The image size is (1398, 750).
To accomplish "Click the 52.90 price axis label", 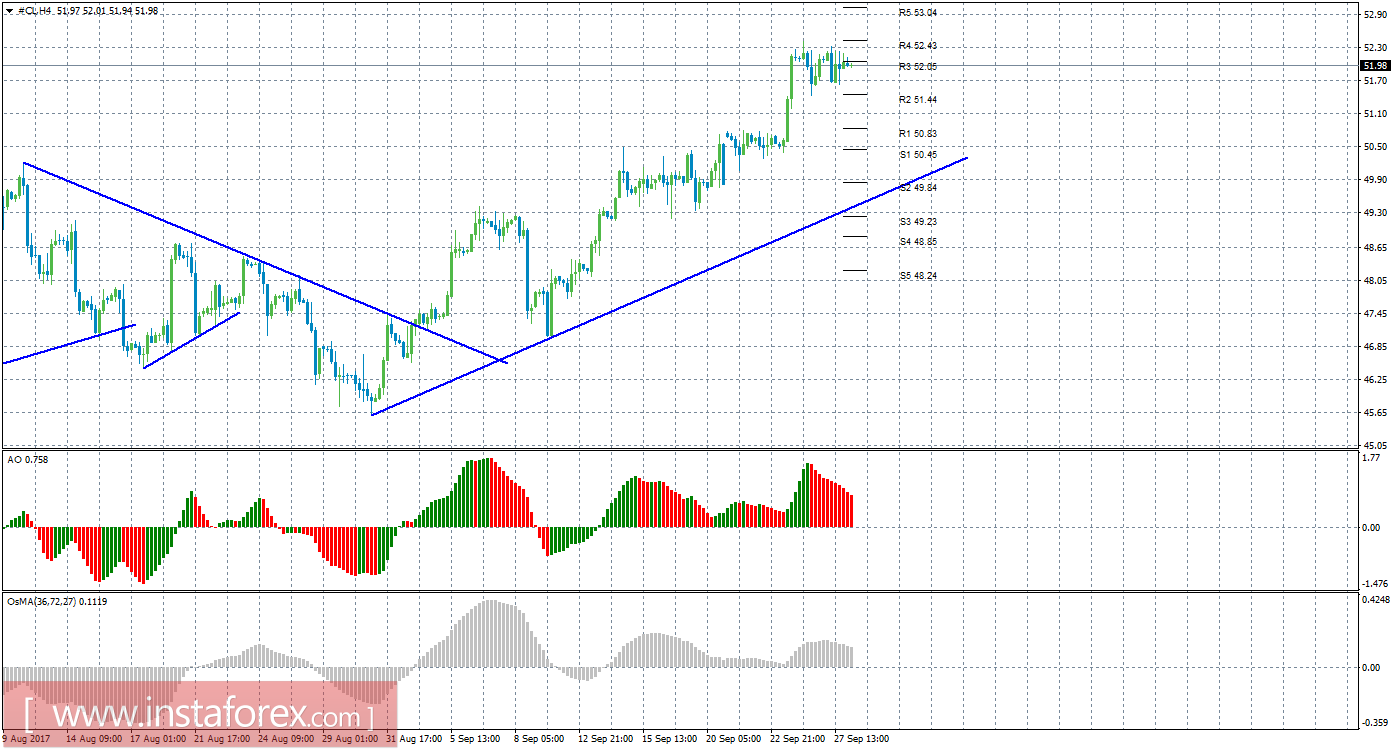I will (1374, 14).
